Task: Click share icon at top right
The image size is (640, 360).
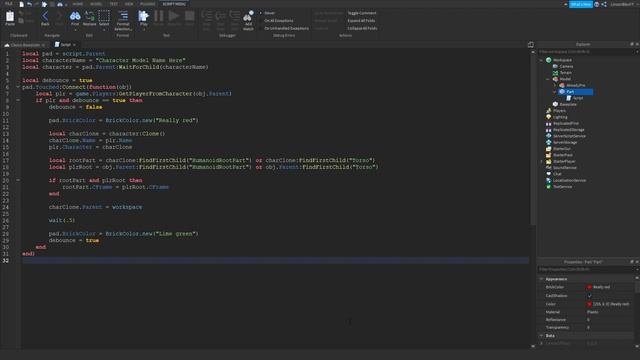Action: tap(604, 4)
